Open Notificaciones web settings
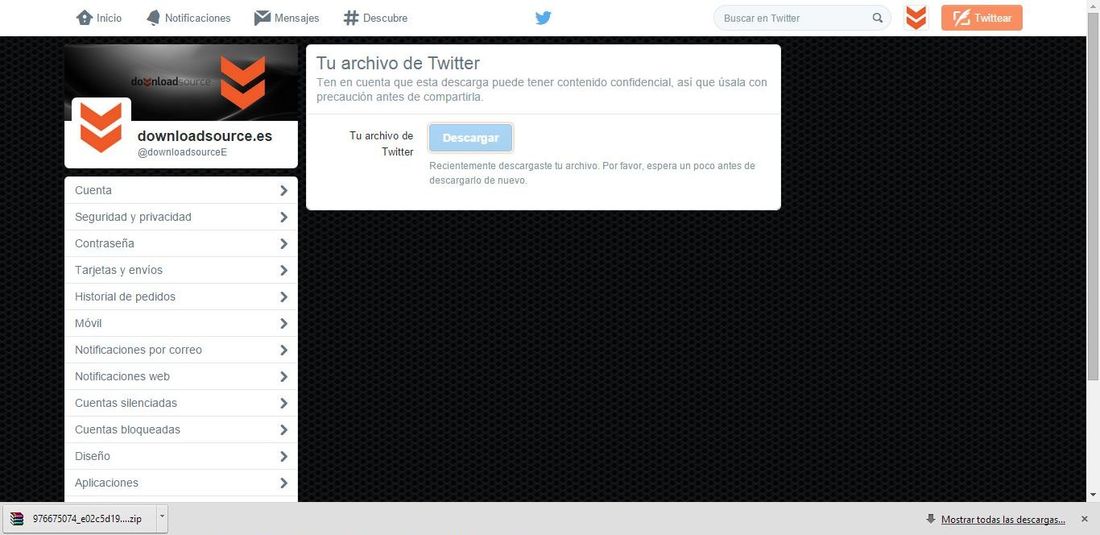 [x=181, y=377]
